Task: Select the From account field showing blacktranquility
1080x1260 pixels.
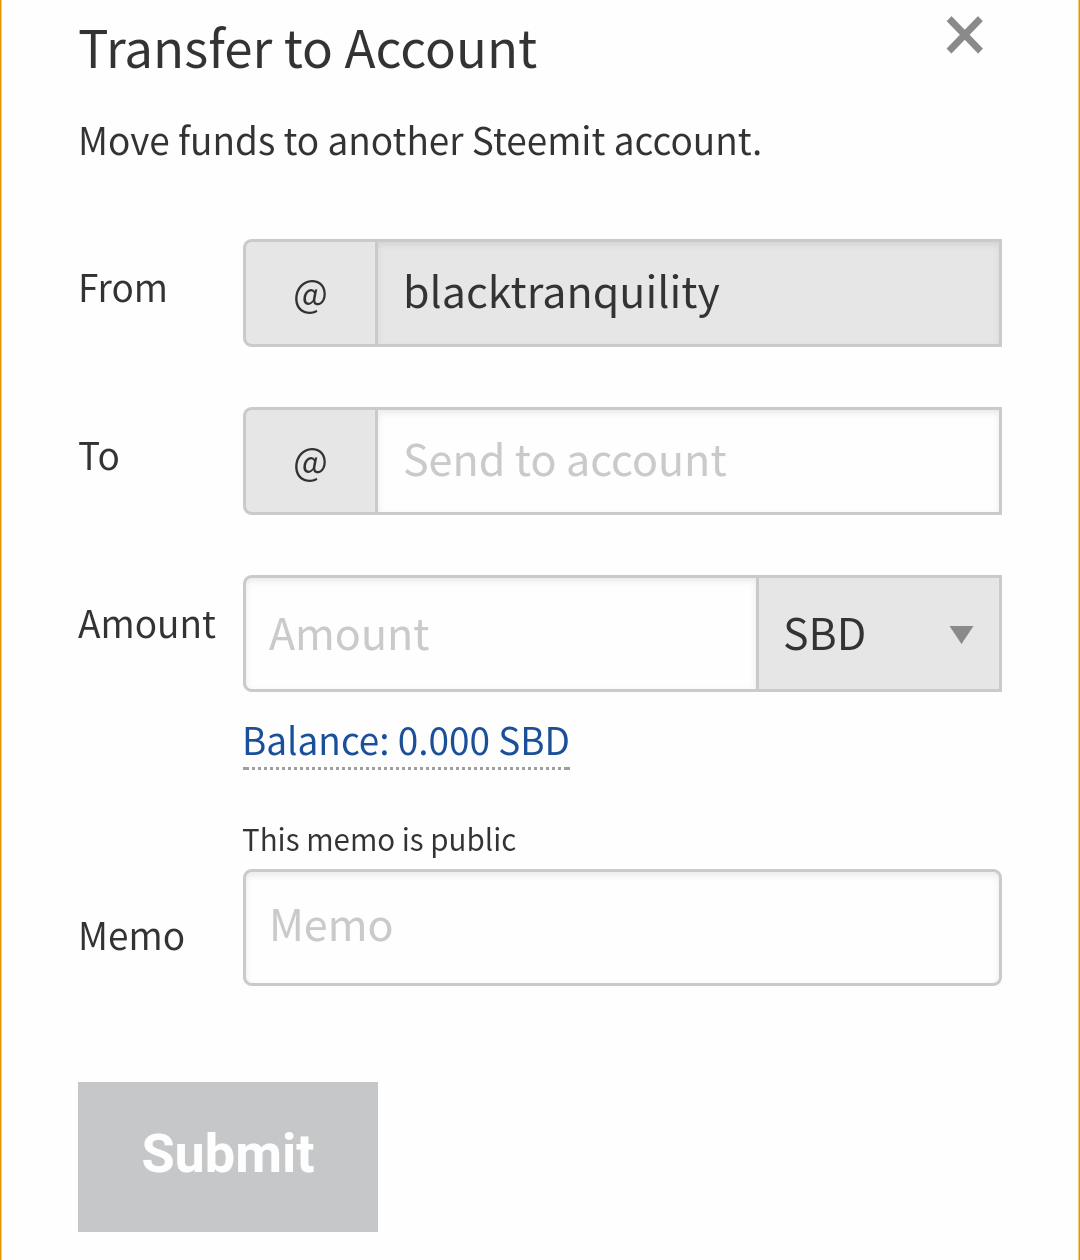Action: [x=688, y=293]
